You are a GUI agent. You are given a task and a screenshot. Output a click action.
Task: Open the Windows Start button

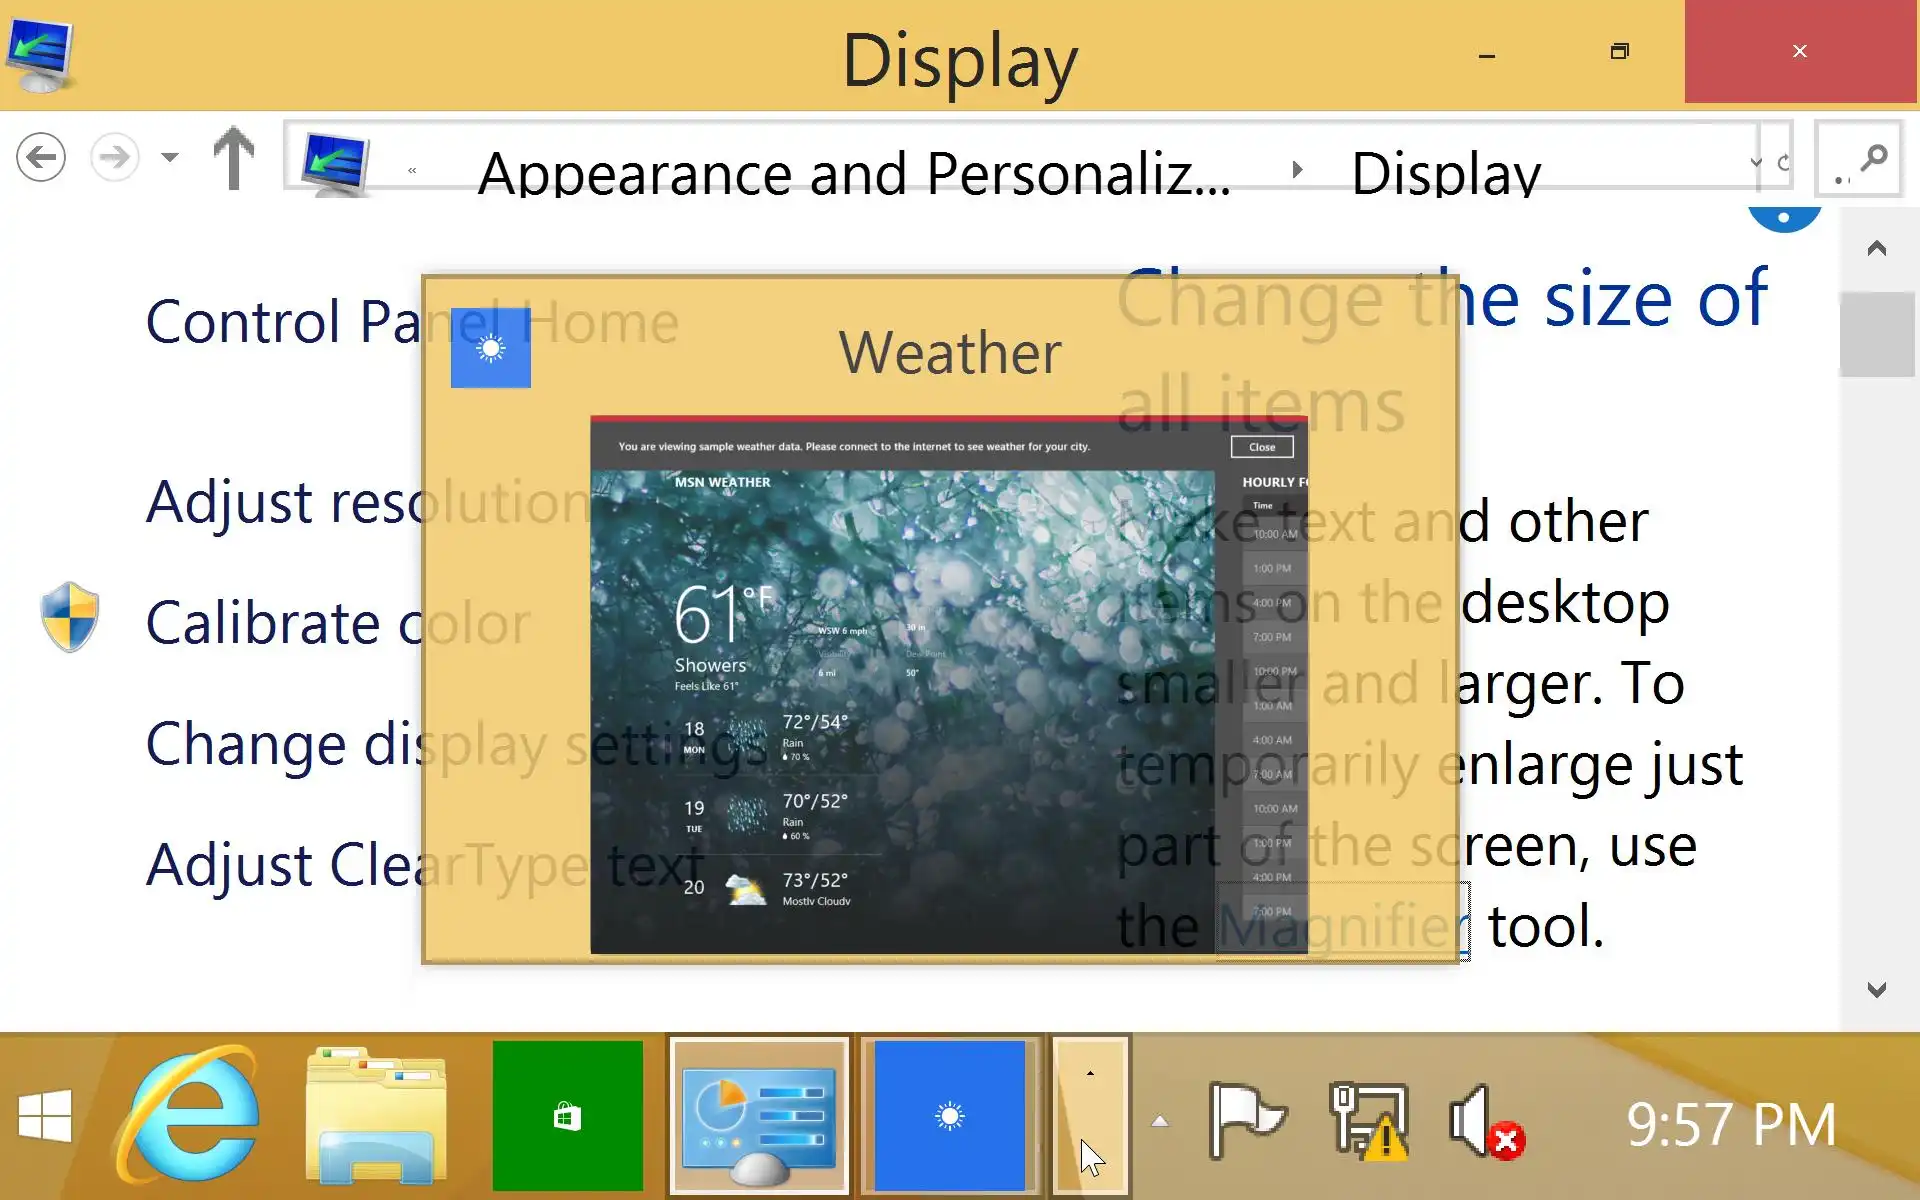click(45, 1116)
